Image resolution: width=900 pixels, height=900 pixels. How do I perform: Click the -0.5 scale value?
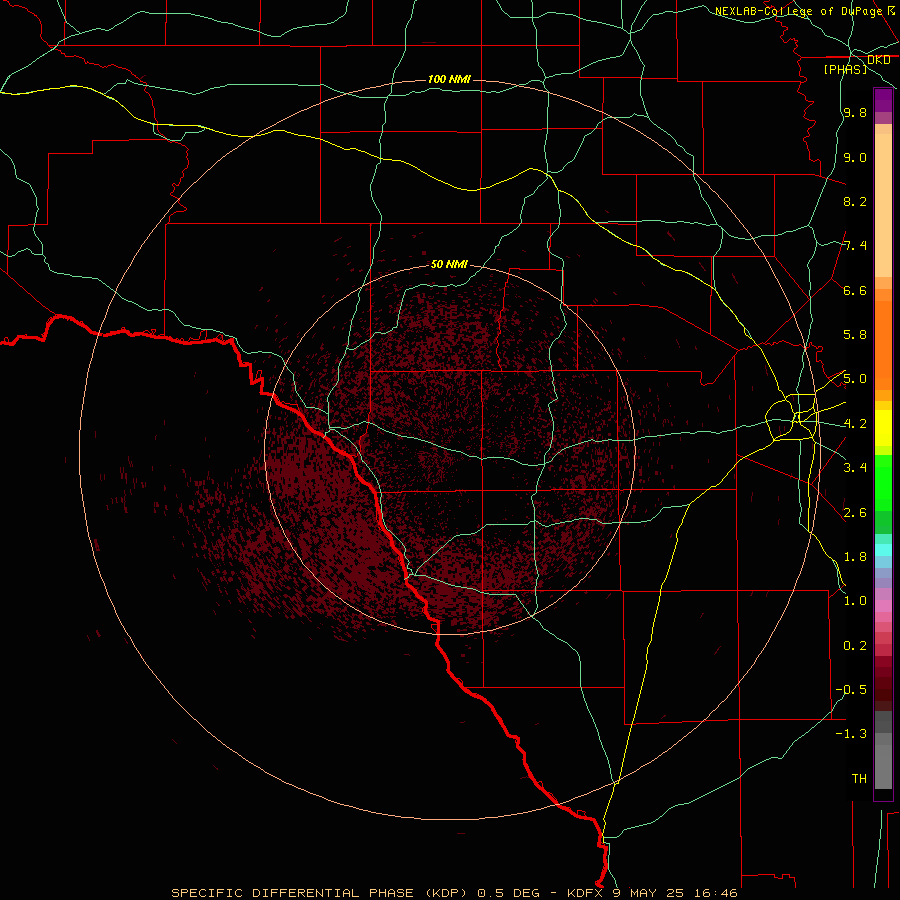click(851, 689)
